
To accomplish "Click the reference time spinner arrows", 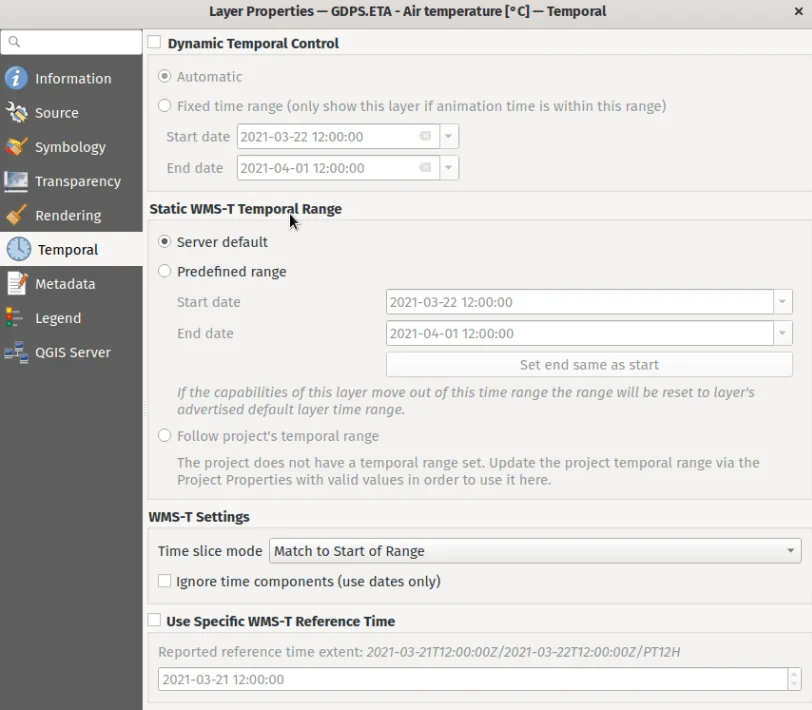I will coord(794,679).
